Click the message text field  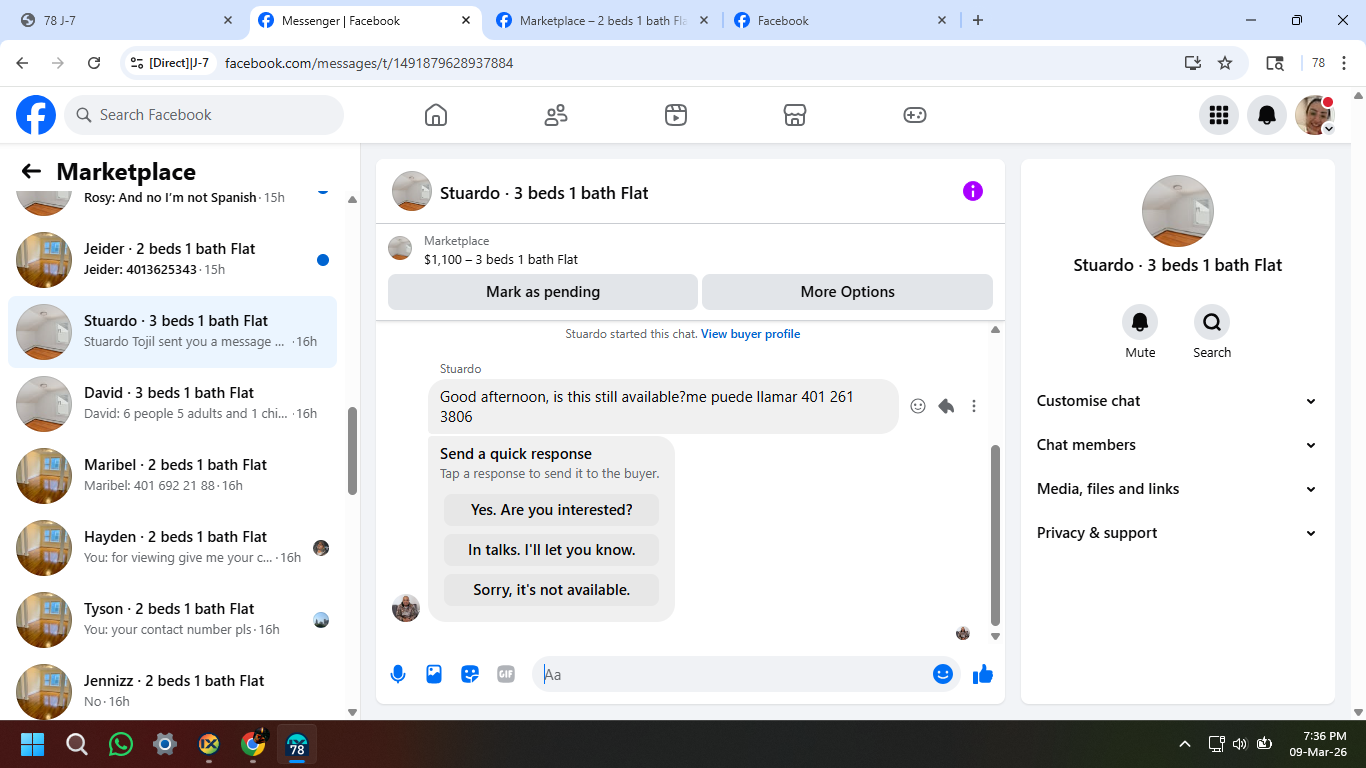tap(734, 674)
